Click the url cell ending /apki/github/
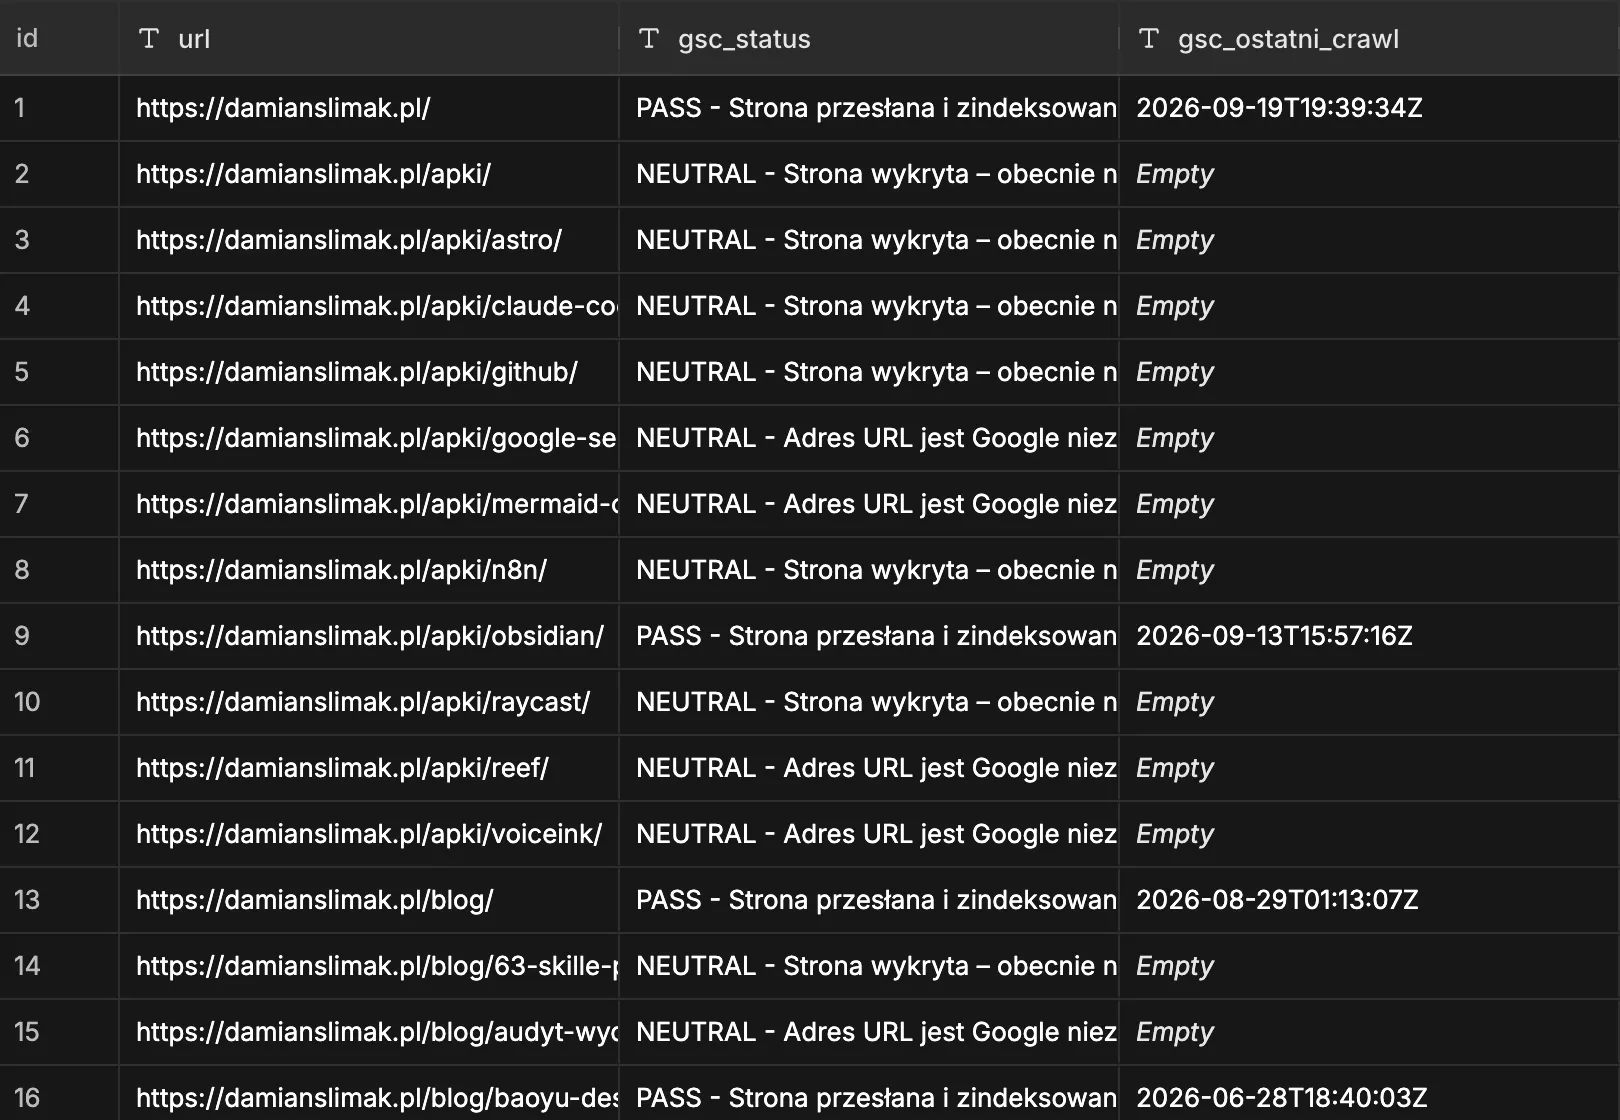 [x=369, y=372]
